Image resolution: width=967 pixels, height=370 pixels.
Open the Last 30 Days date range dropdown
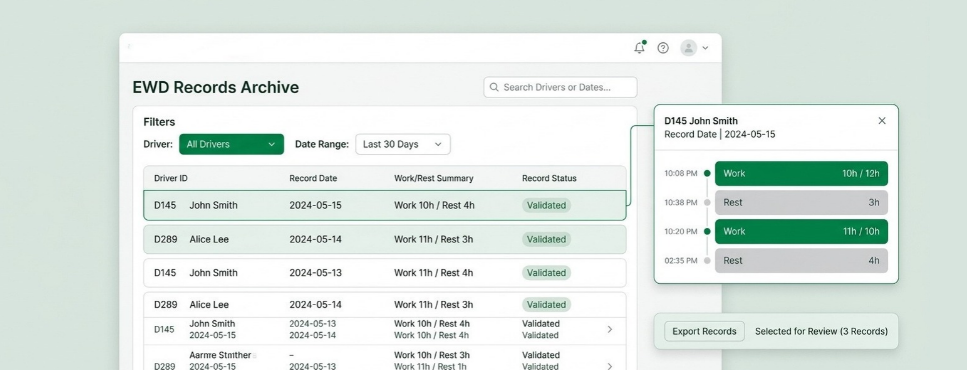click(x=403, y=144)
